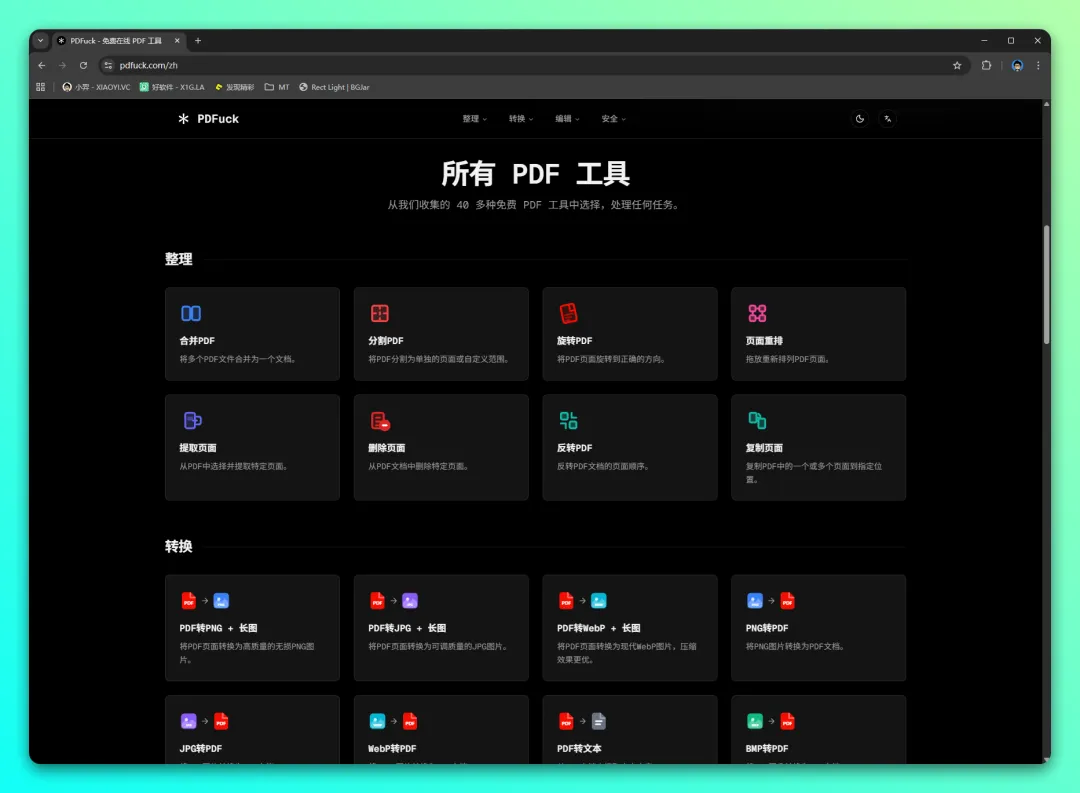The width and height of the screenshot is (1080, 793).
Task: Open the PDF转JPG + 长图 title
Action: click(x=407, y=628)
